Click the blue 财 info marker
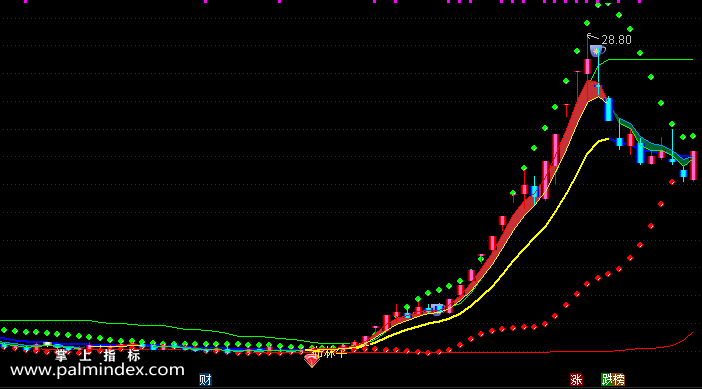Viewport: 702px width, 389px height. coord(205,380)
